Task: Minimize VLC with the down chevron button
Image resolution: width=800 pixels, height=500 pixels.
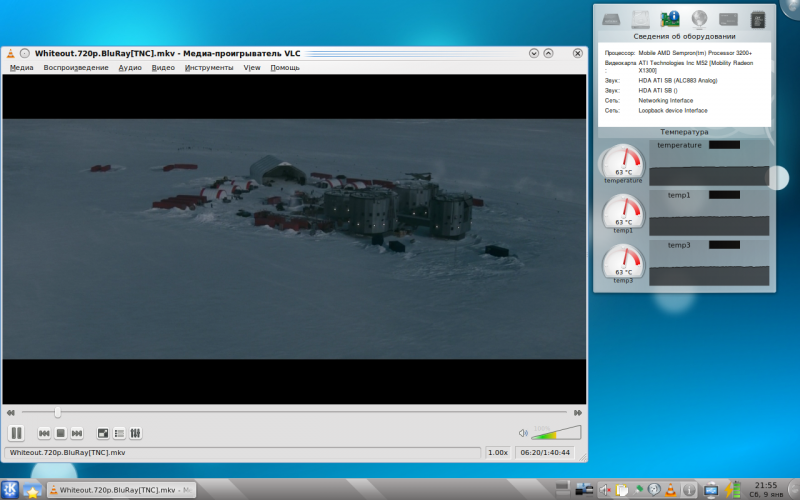Action: (534, 53)
